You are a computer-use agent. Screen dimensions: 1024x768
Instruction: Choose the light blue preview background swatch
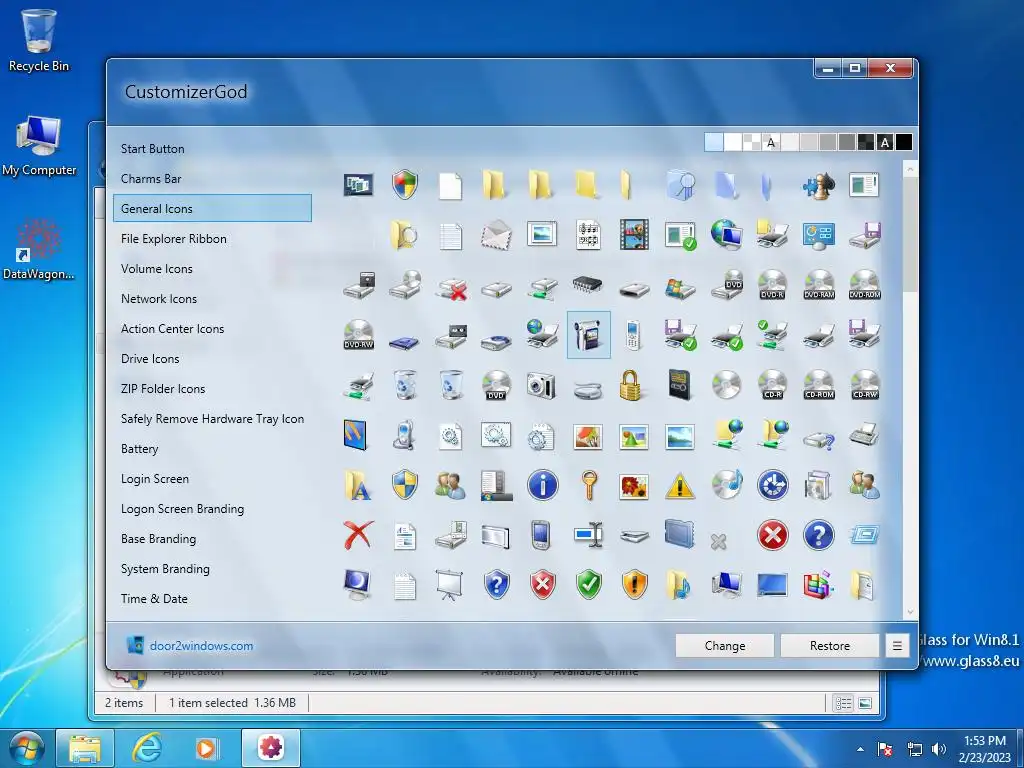pyautogui.click(x=714, y=142)
